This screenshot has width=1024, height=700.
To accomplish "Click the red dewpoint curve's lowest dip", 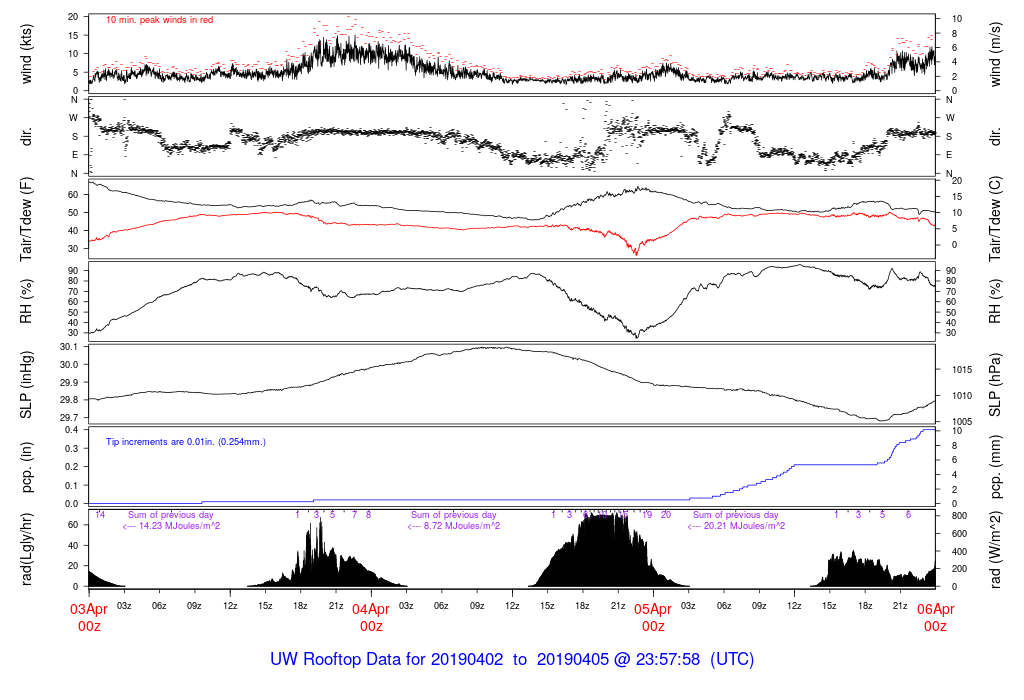I will coord(635,253).
